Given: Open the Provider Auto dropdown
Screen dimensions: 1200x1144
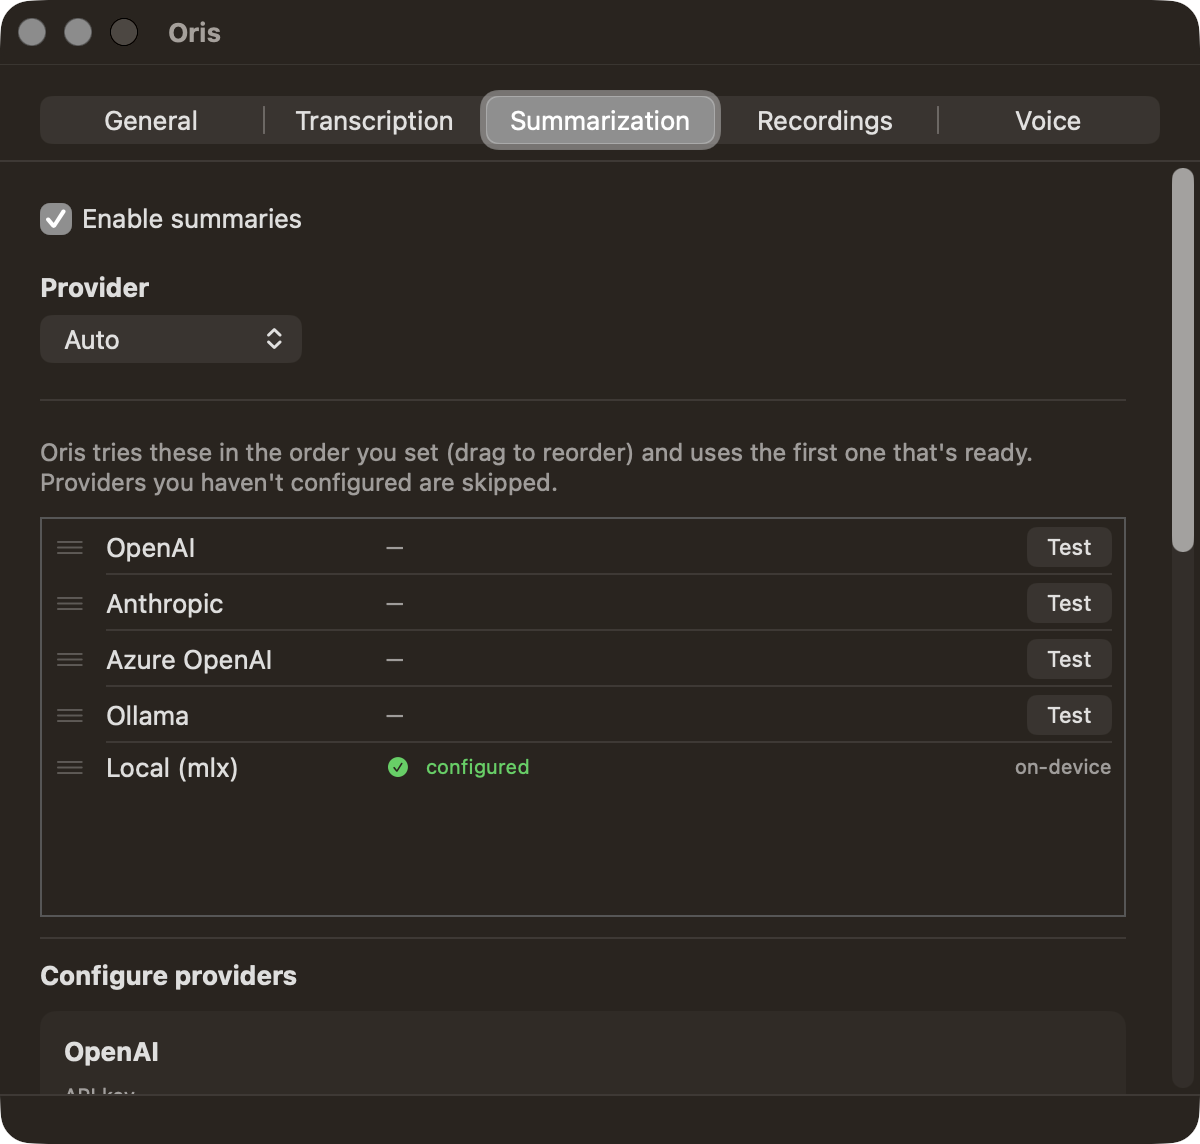Looking at the screenshot, I should point(171,339).
